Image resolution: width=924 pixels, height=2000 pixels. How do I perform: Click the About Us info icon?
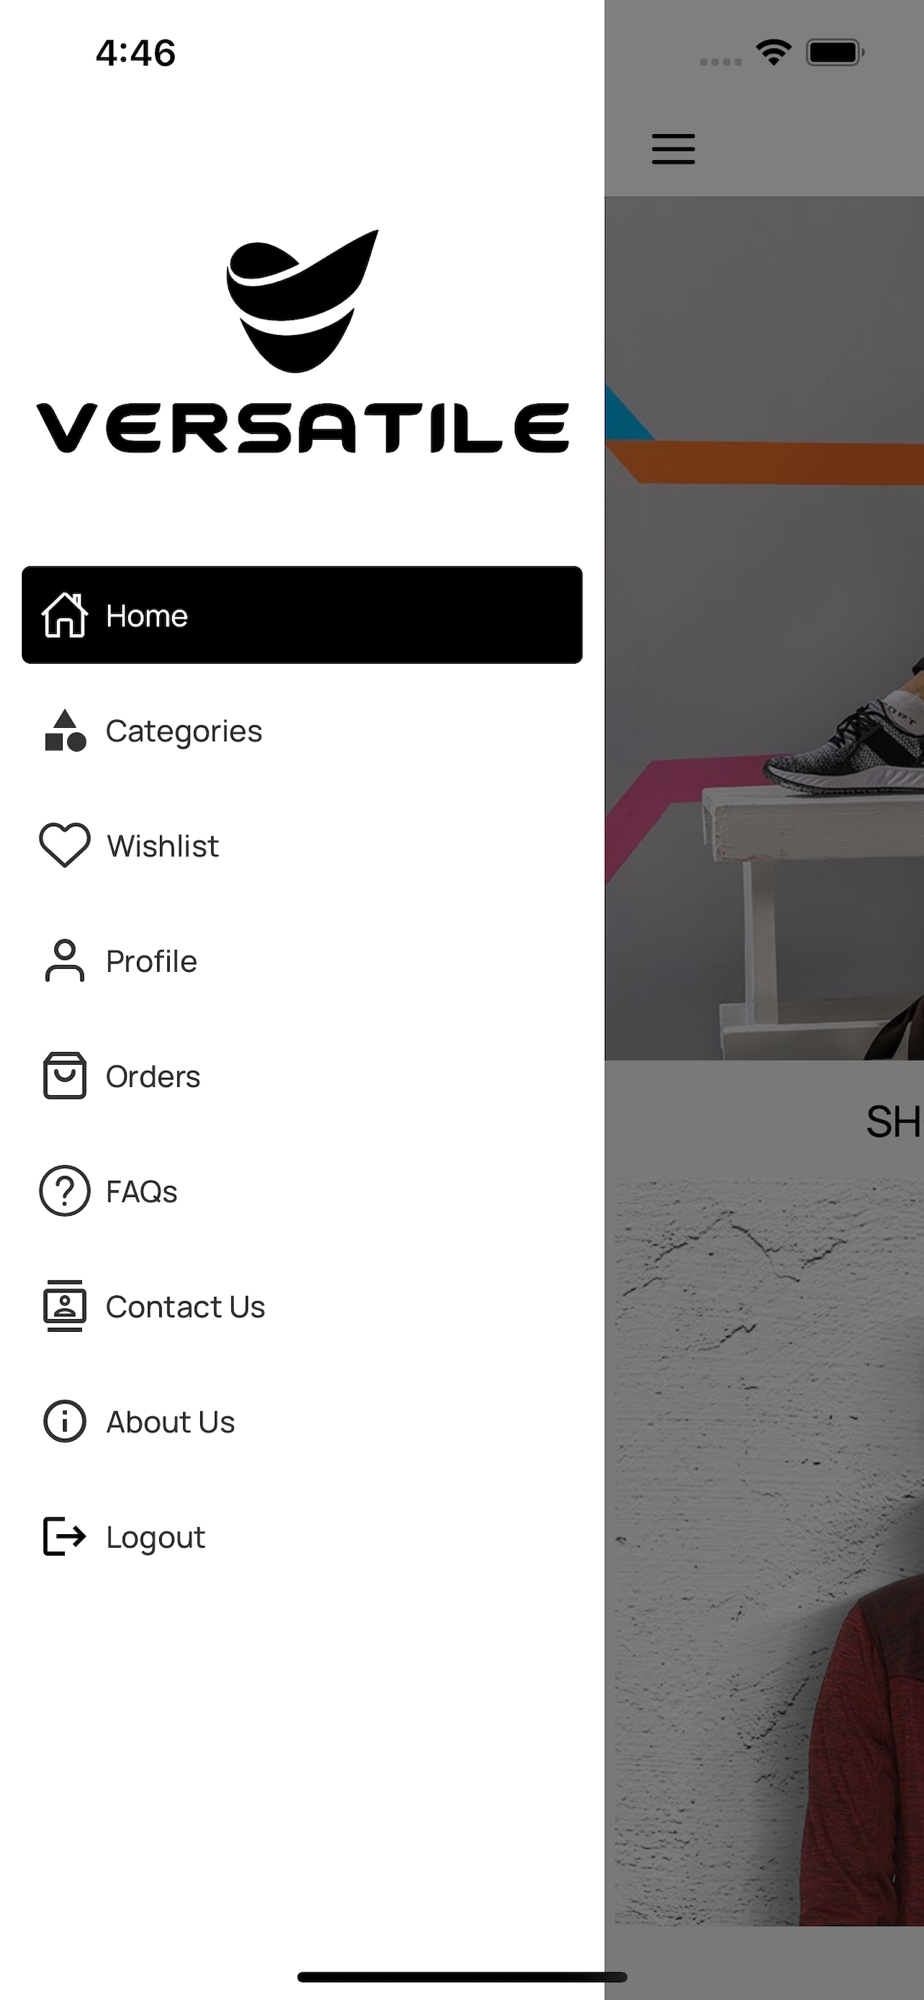tap(65, 1421)
